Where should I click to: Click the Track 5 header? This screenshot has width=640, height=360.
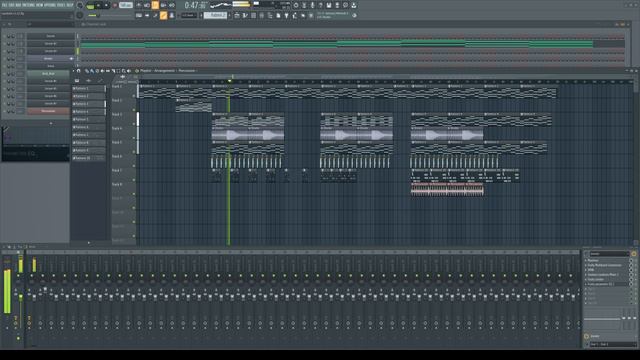click(x=123, y=146)
